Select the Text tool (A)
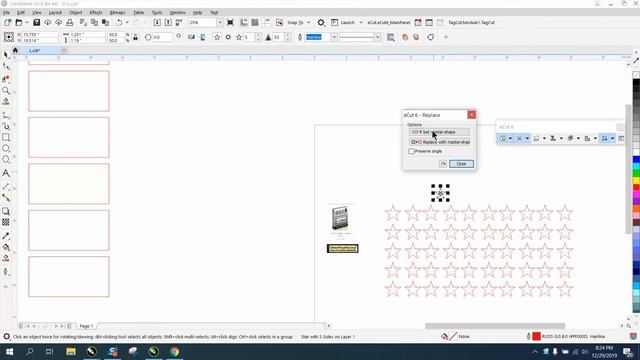640x360 pixels. tap(6, 173)
